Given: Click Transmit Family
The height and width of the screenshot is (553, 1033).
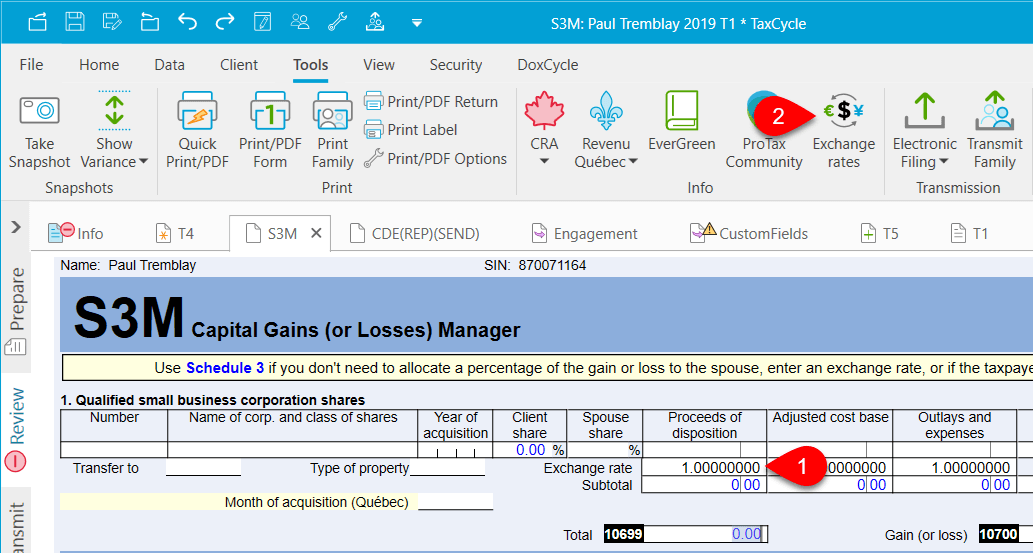Looking at the screenshot, I should (x=995, y=132).
